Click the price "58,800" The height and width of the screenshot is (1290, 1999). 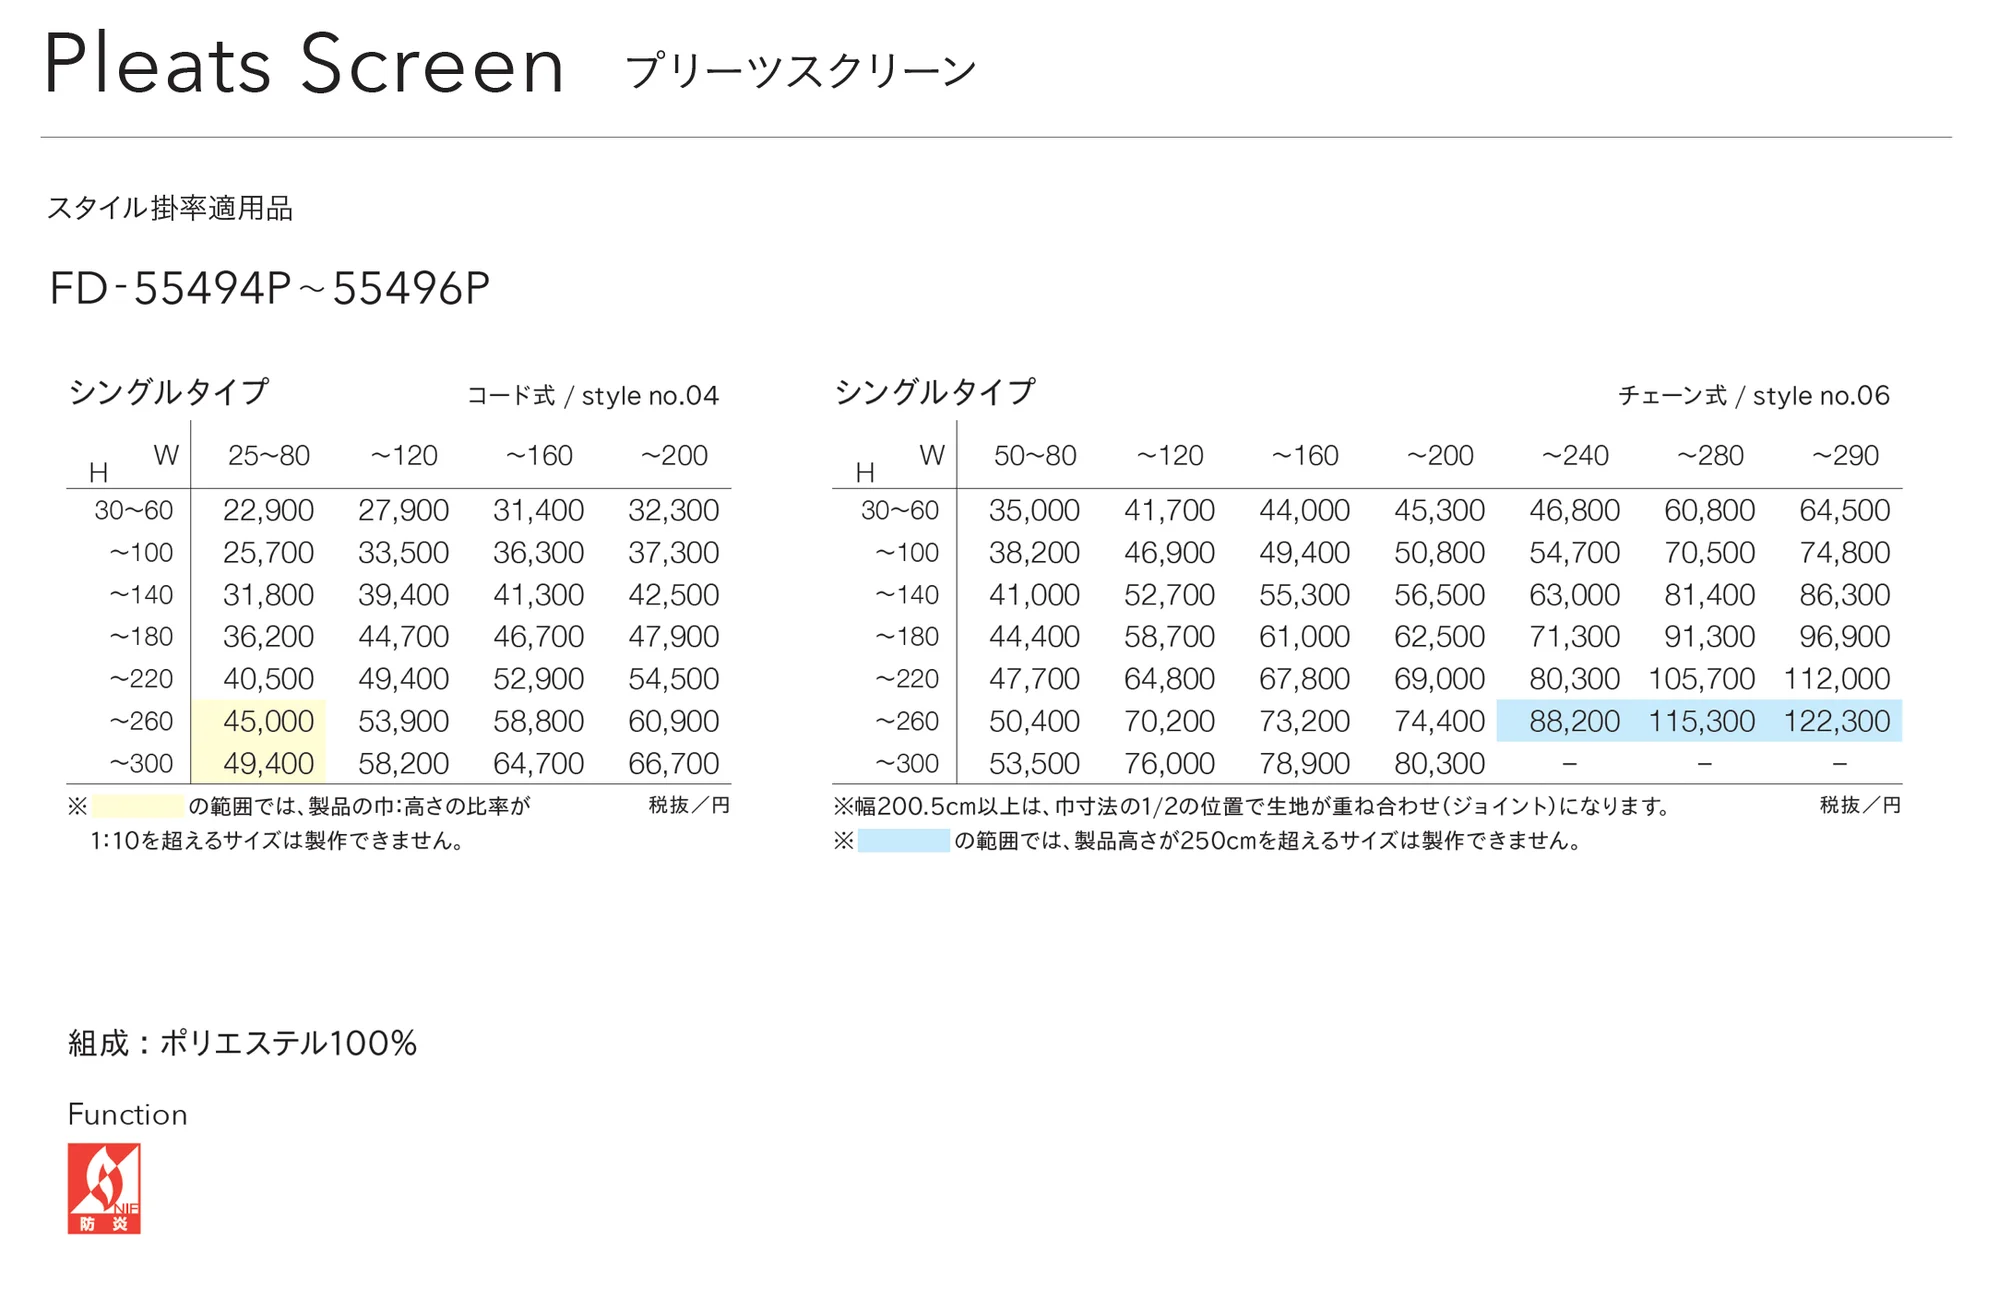[x=538, y=721]
